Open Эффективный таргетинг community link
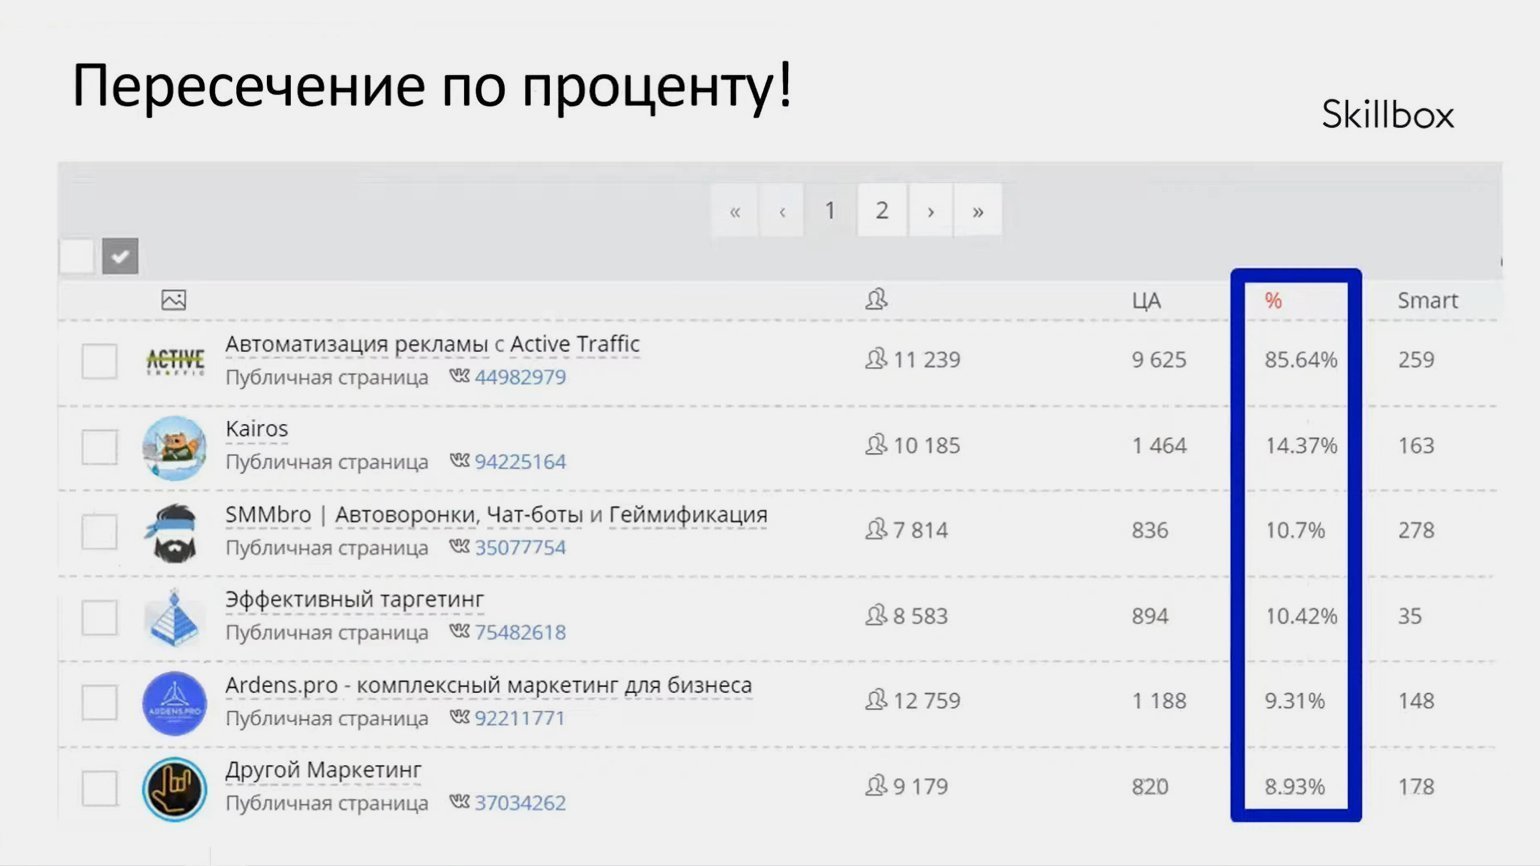This screenshot has height=866, width=1540. [355, 600]
